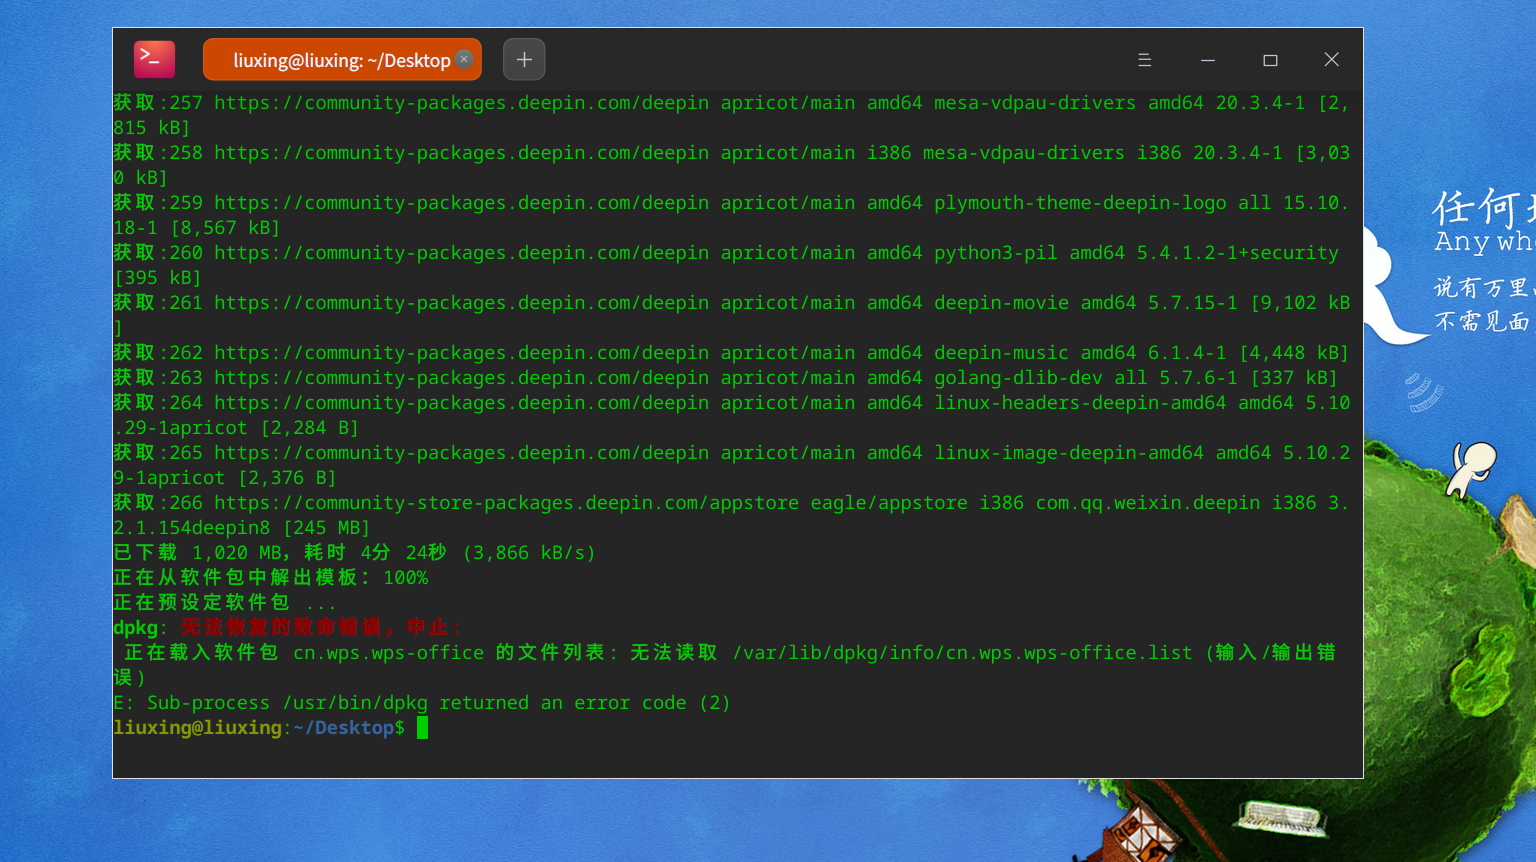Click the 100% template extraction line

pyautogui.click(x=271, y=578)
